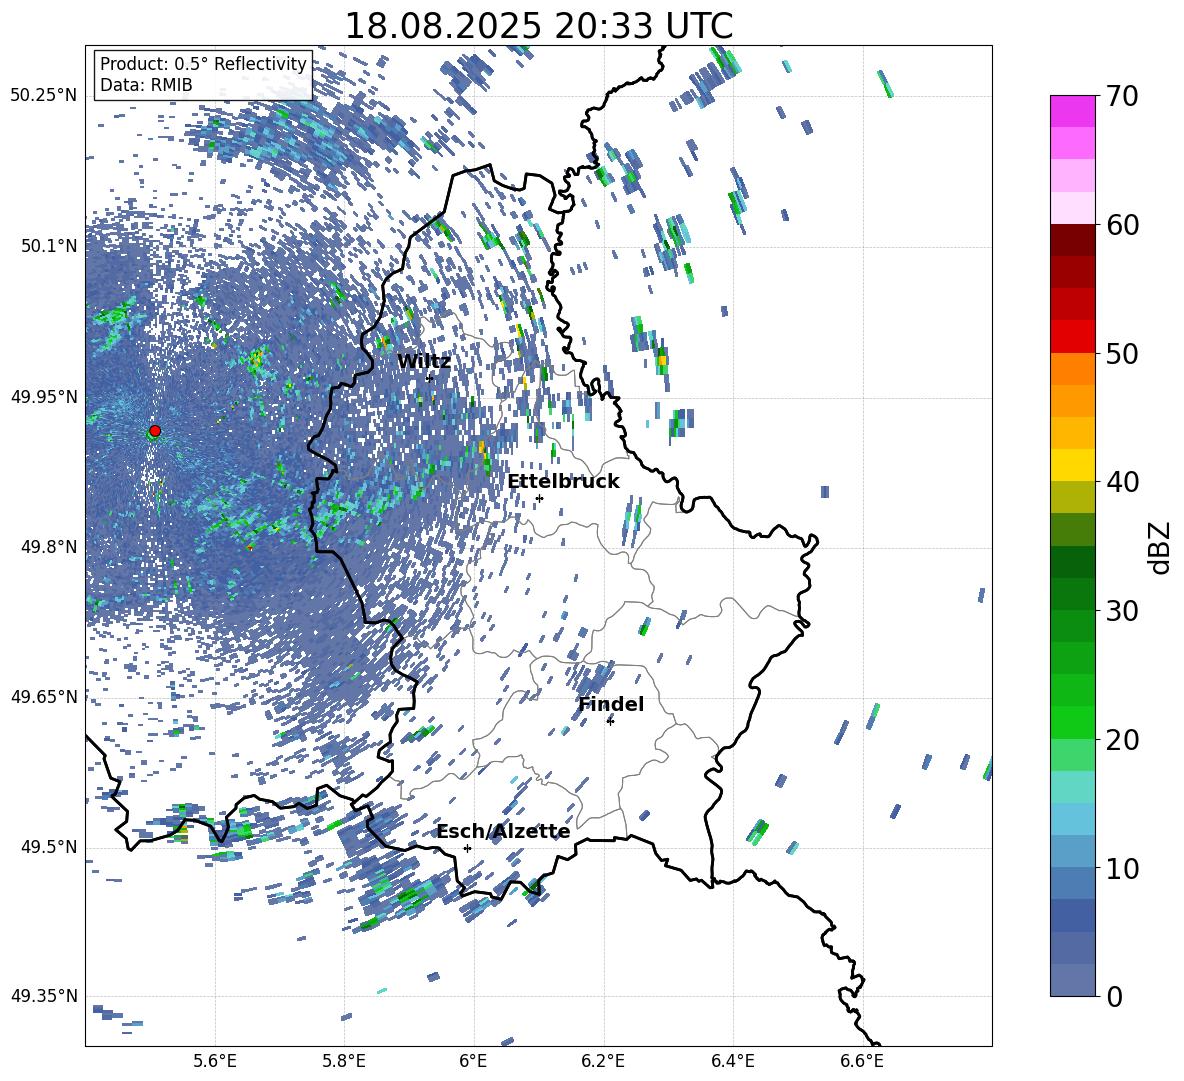Click the Product: 0.5° Reflectivity text
The image size is (1184, 1081).
(x=203, y=64)
